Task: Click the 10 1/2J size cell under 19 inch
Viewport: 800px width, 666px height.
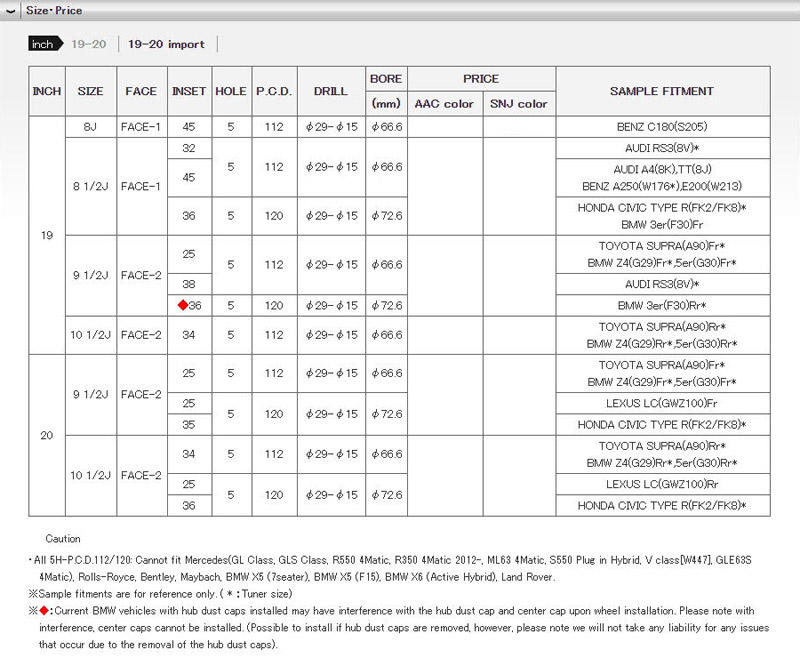Action: [91, 335]
